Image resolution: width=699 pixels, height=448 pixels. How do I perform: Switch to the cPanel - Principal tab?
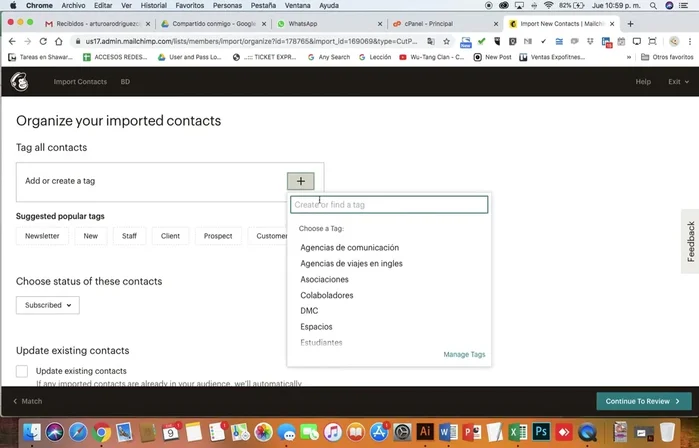pyautogui.click(x=444, y=24)
